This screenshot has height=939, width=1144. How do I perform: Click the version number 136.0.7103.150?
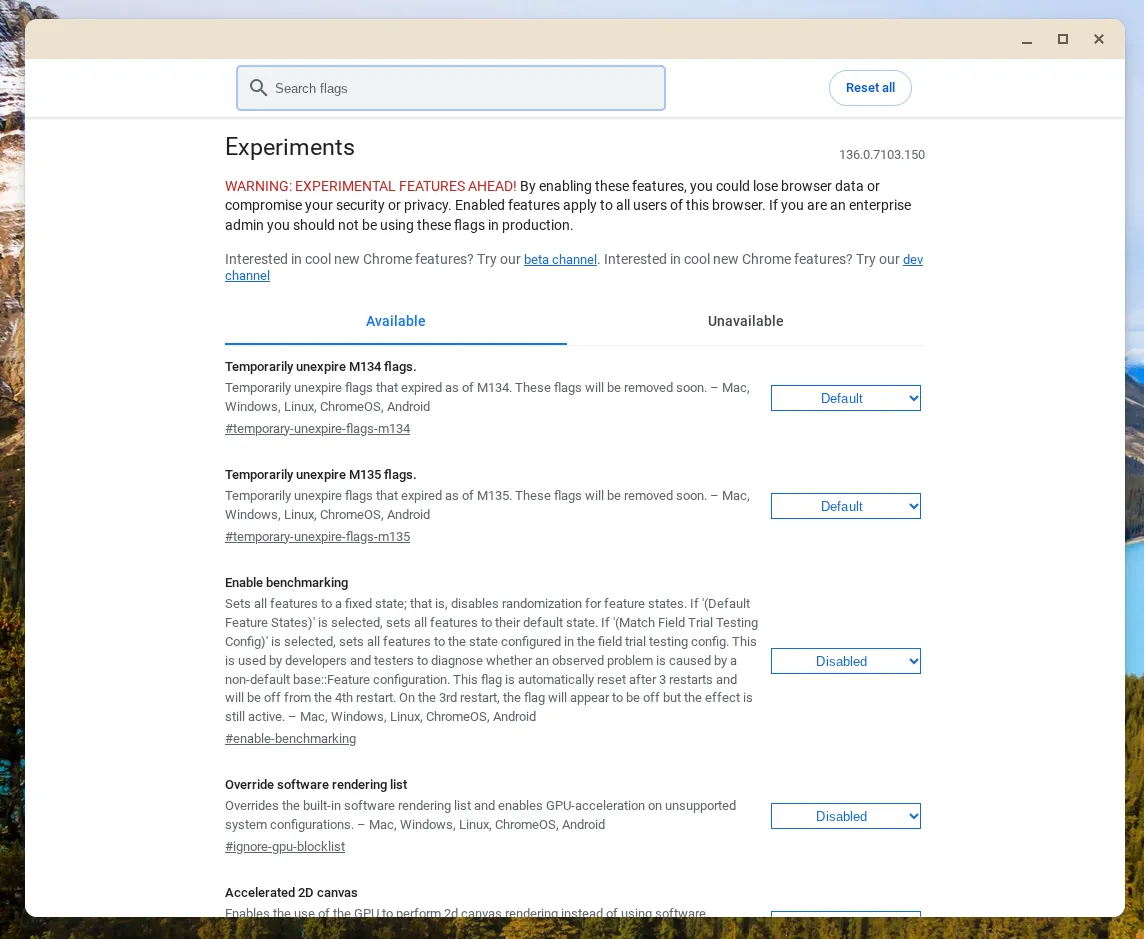tap(881, 155)
